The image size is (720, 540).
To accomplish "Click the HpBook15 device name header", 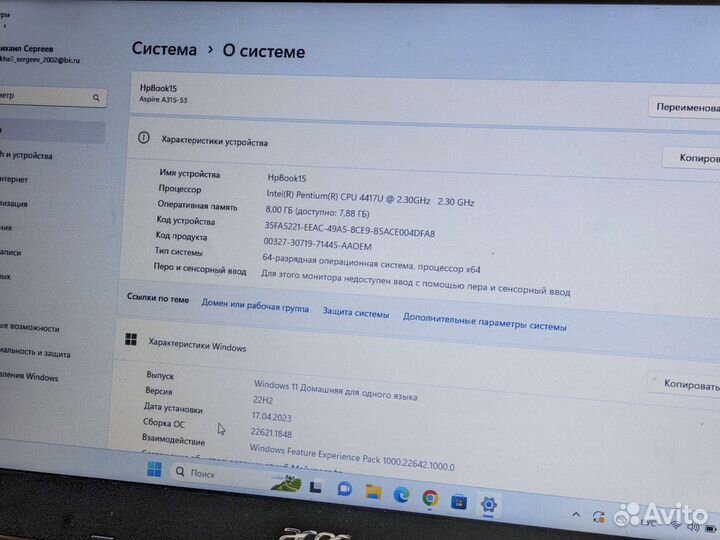I will [x=158, y=88].
